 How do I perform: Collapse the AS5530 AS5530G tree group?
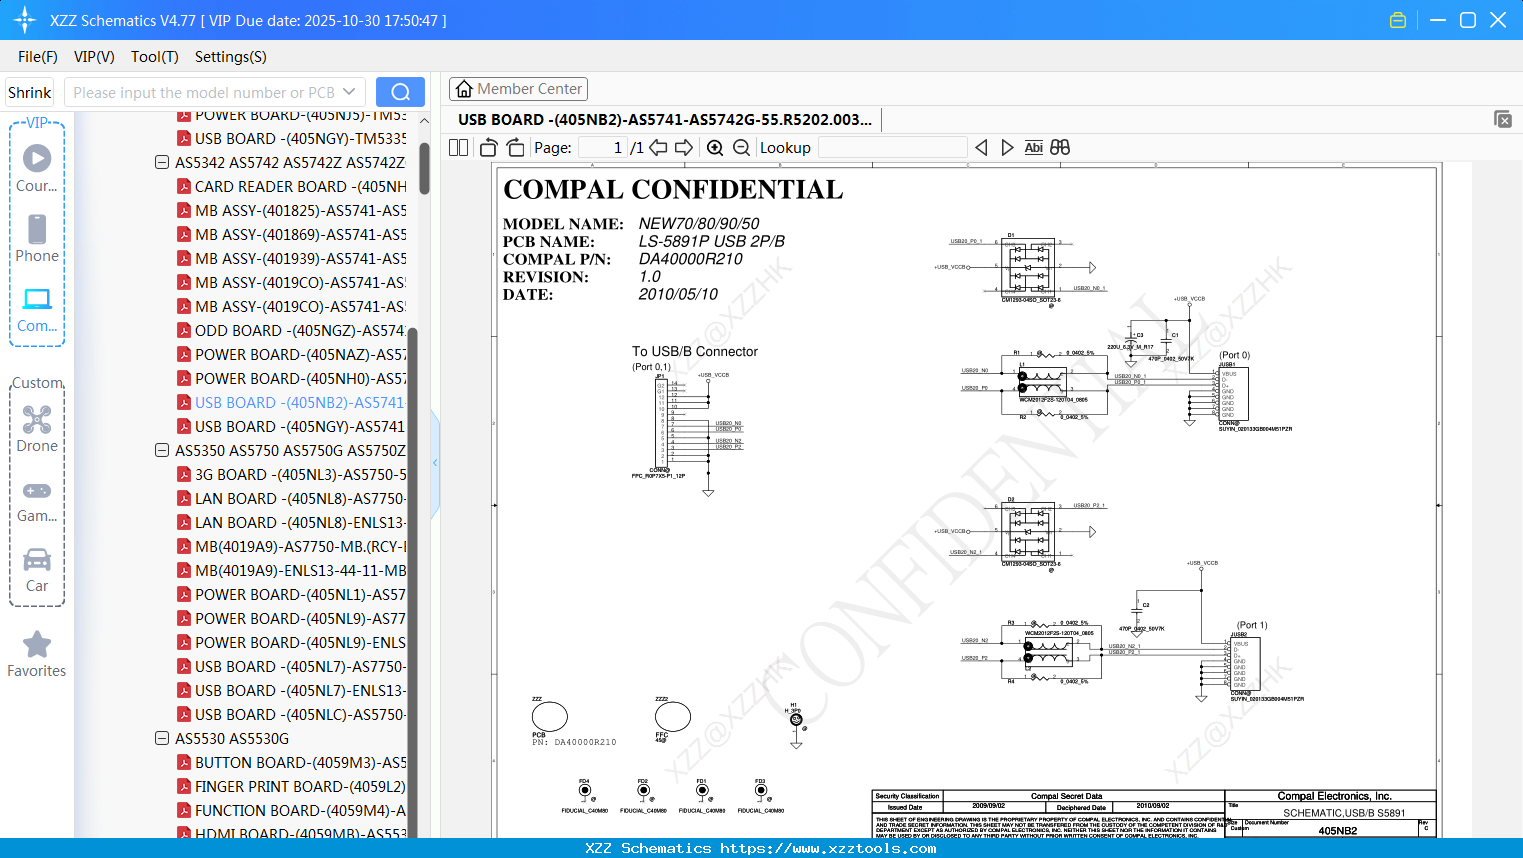pos(162,738)
